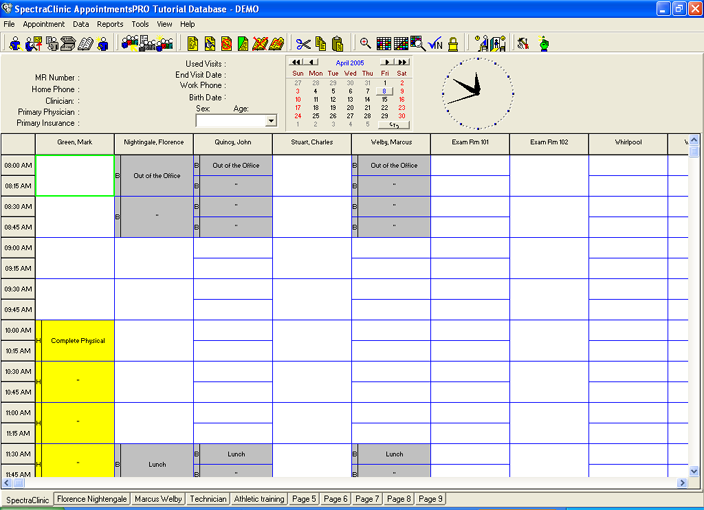Switch to the Technician tab
704x510 pixels.
coord(208,499)
